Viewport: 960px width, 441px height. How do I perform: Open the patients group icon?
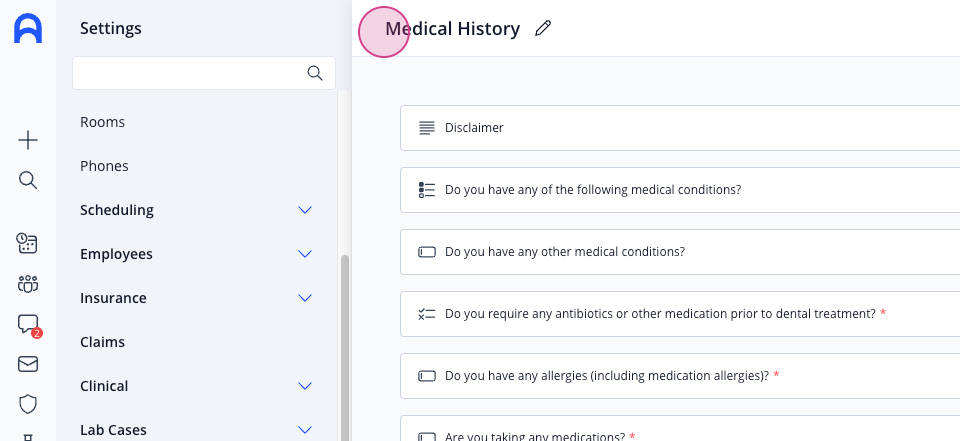click(x=28, y=283)
